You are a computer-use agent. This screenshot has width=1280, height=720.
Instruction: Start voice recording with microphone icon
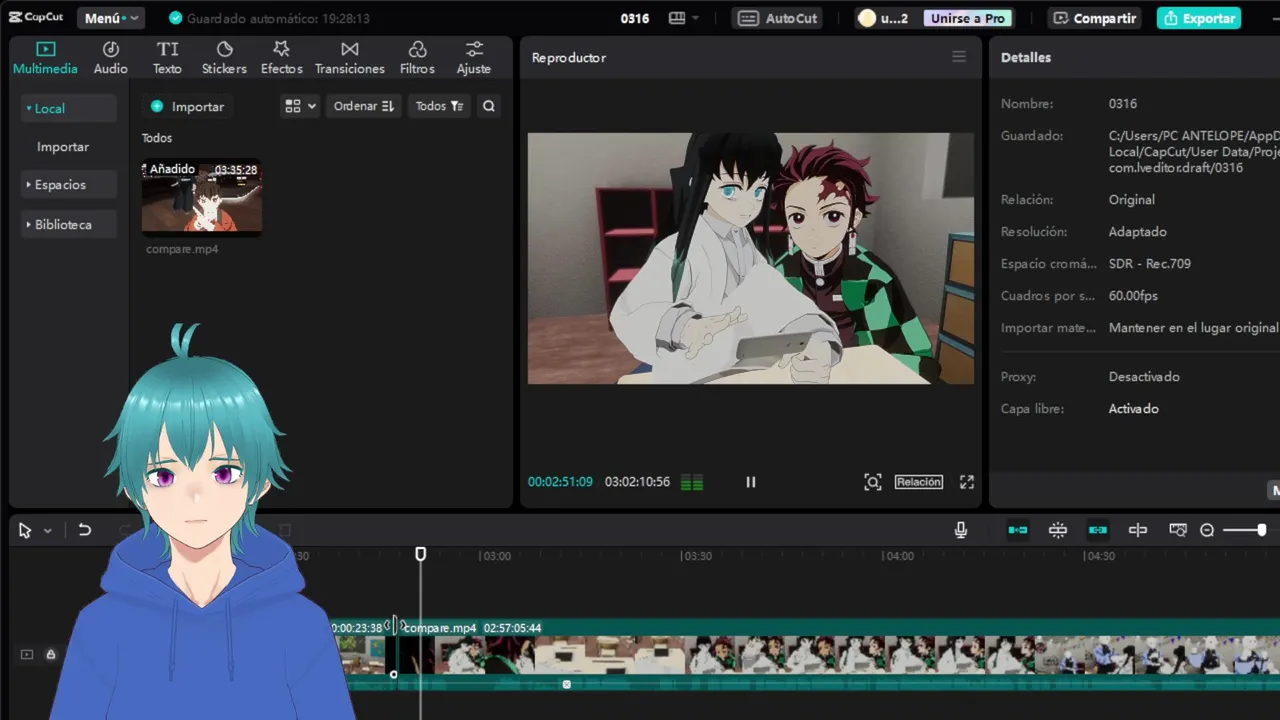tap(961, 530)
